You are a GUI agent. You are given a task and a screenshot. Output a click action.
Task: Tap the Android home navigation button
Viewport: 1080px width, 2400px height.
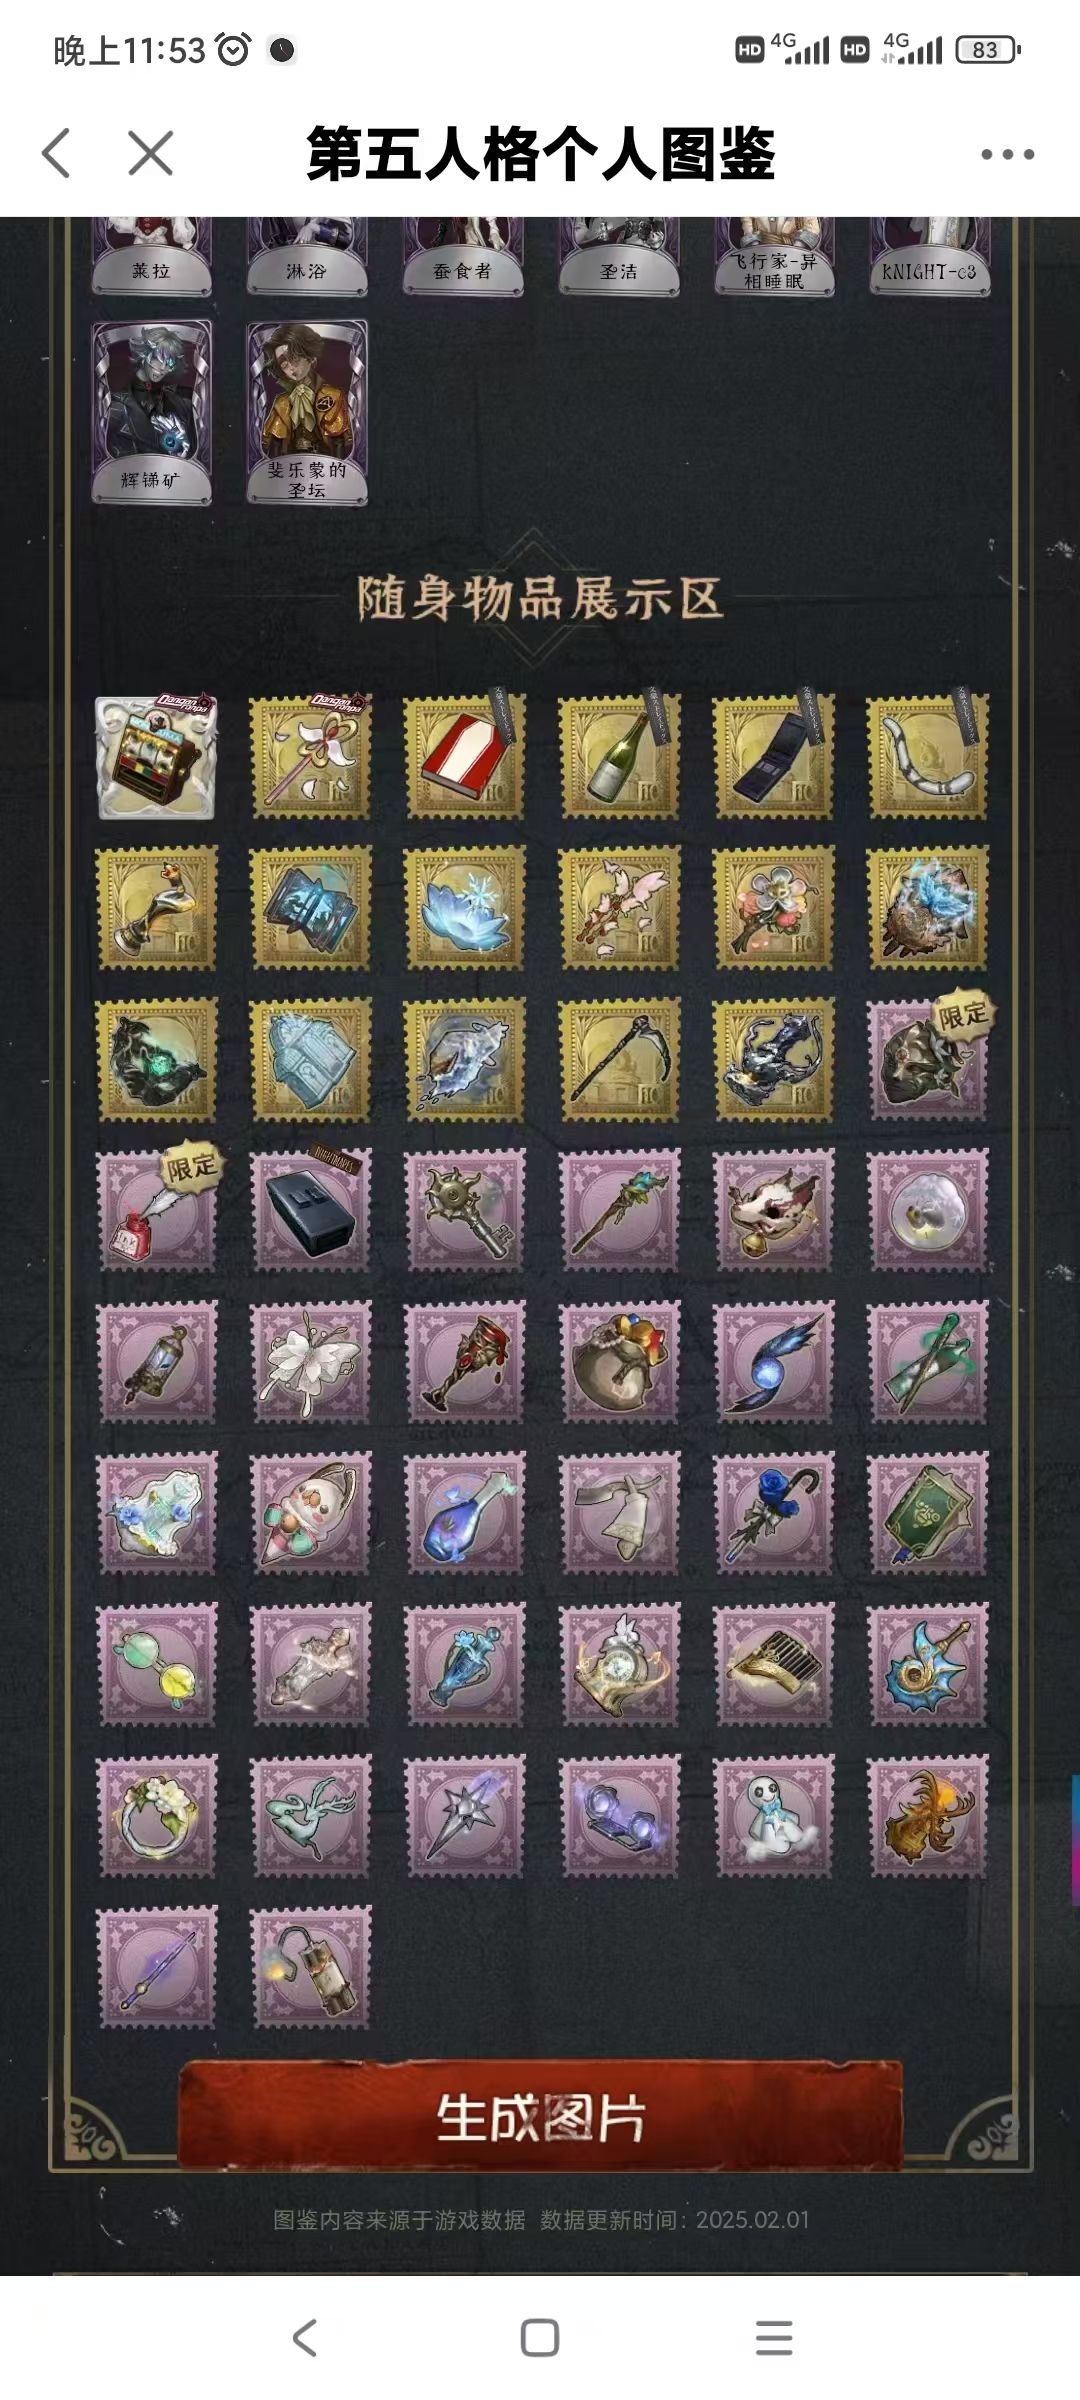click(x=540, y=2338)
